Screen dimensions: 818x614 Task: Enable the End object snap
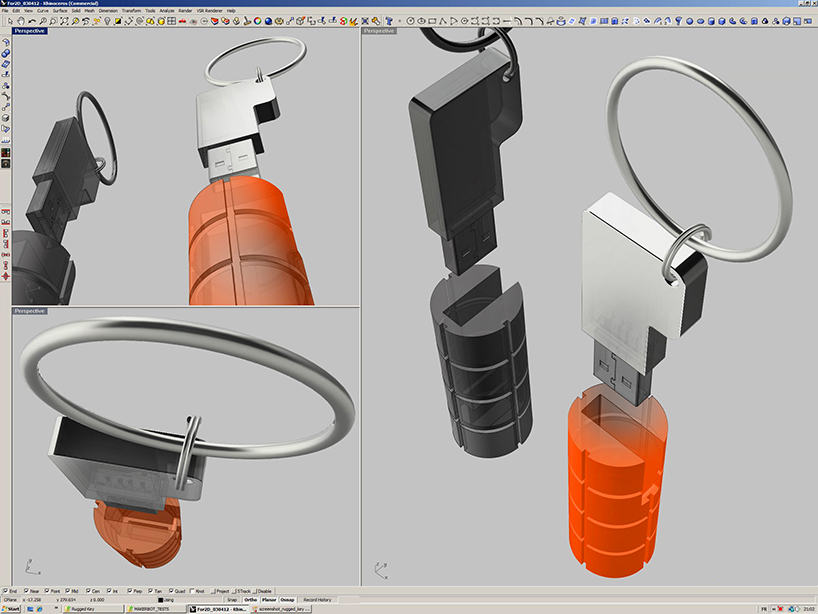(8, 589)
